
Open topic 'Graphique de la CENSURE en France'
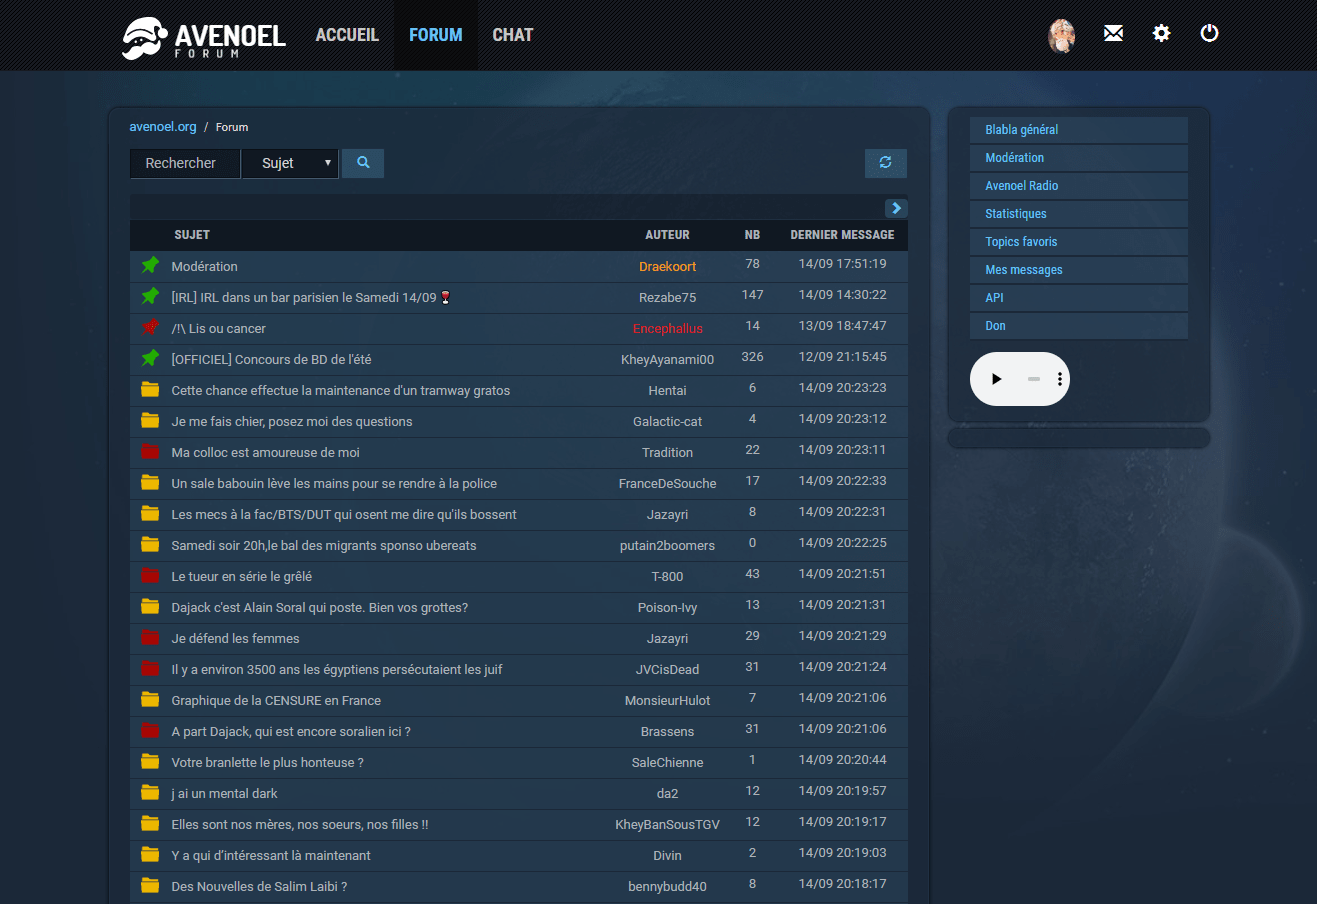tap(276, 701)
